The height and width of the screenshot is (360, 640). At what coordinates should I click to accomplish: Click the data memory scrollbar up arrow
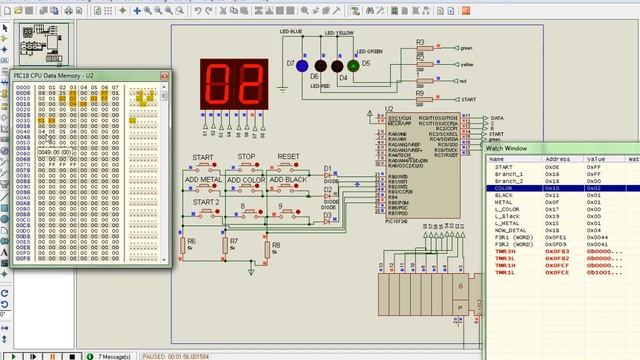pos(164,87)
